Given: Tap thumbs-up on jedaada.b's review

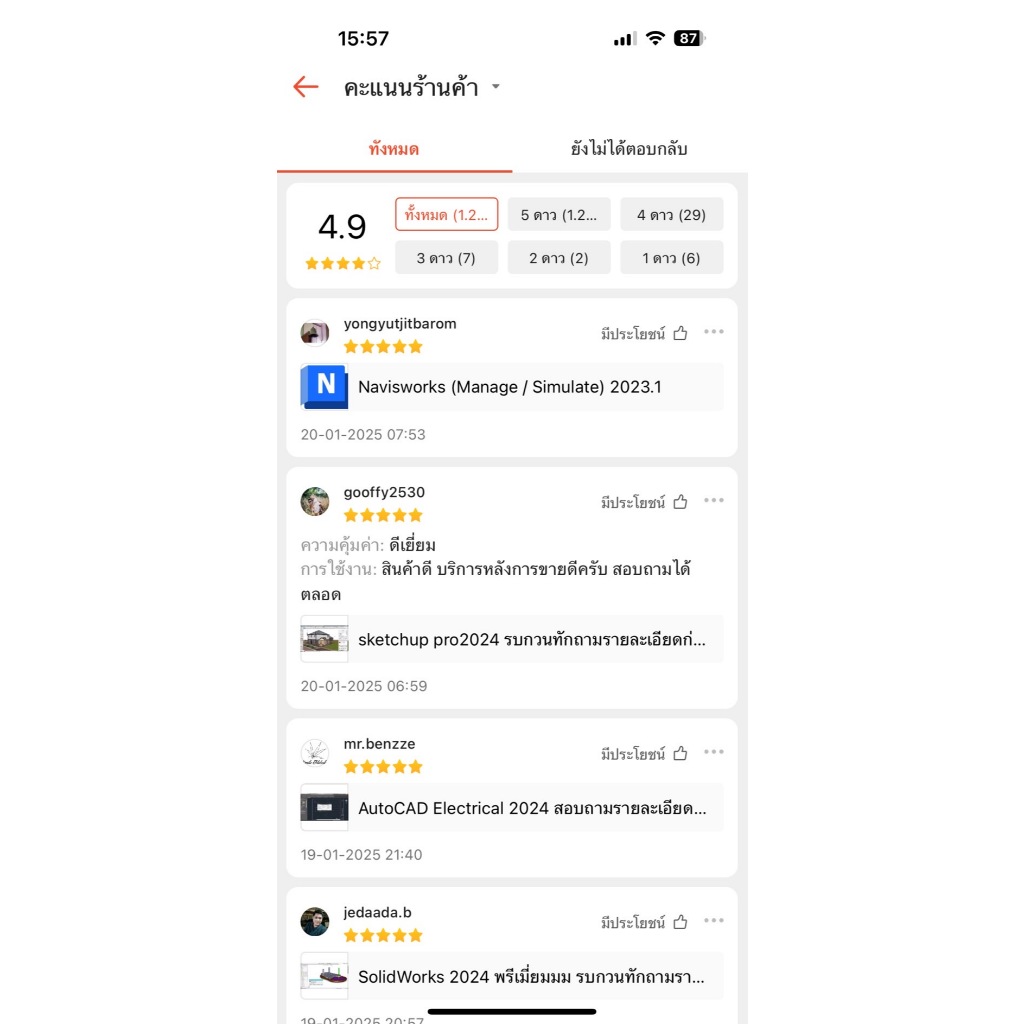Looking at the screenshot, I should 680,922.
